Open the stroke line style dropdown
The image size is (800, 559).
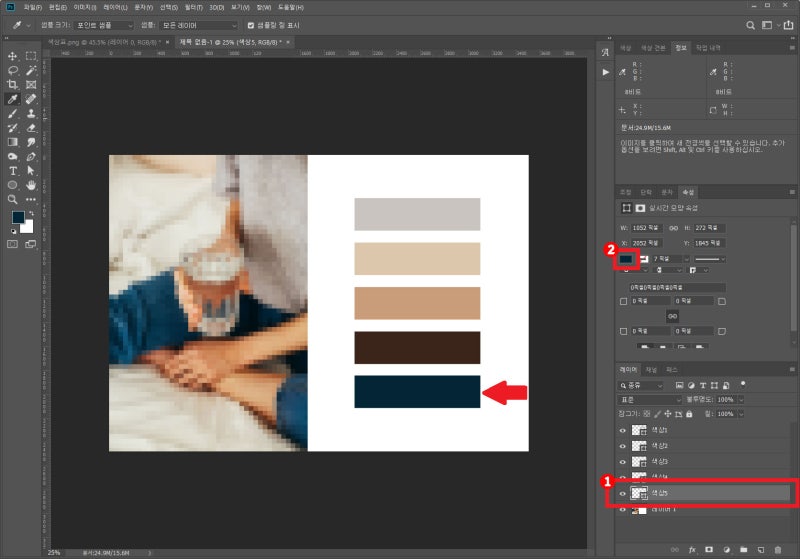709,259
